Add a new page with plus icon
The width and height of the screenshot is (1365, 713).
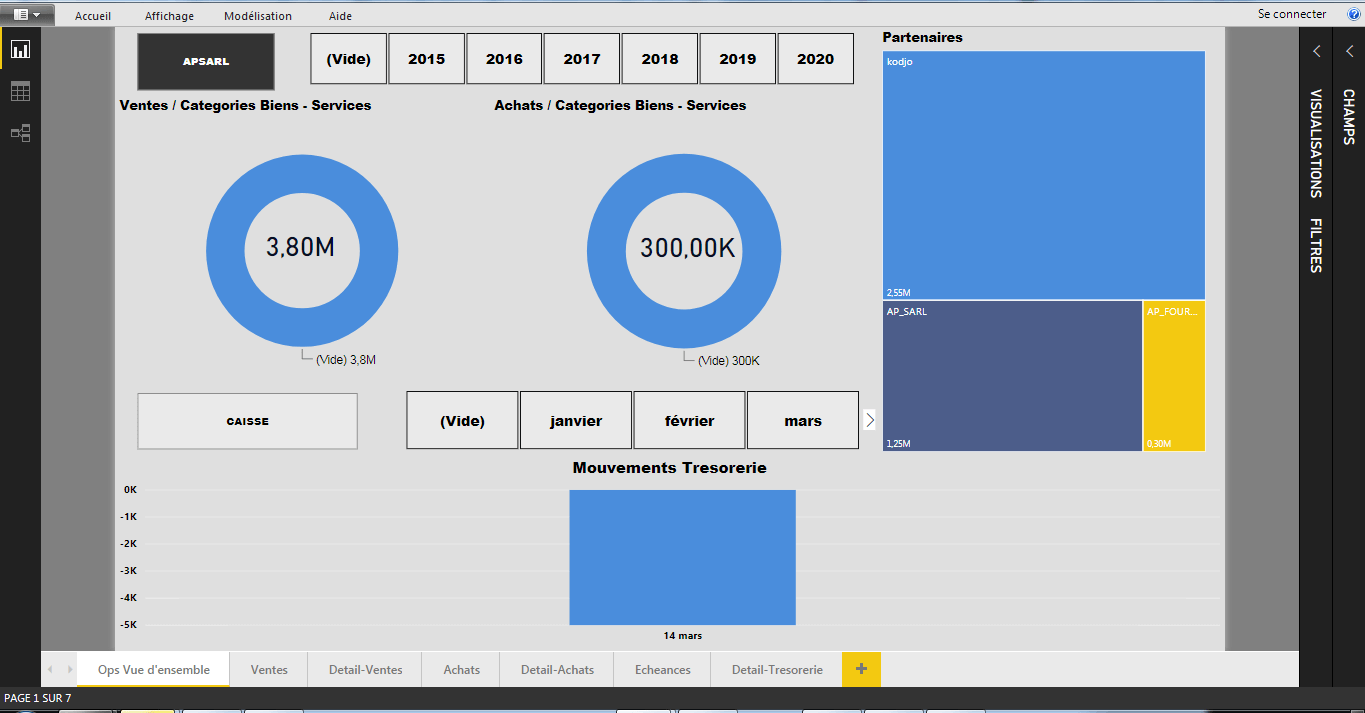(x=861, y=669)
